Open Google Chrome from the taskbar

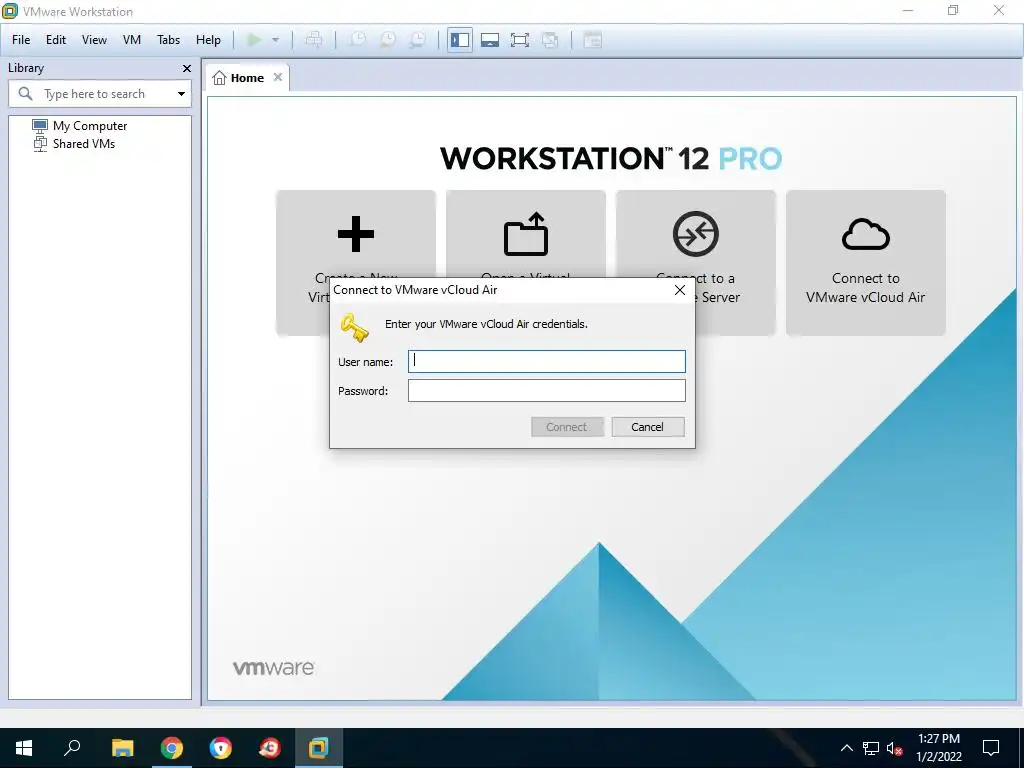(172, 748)
